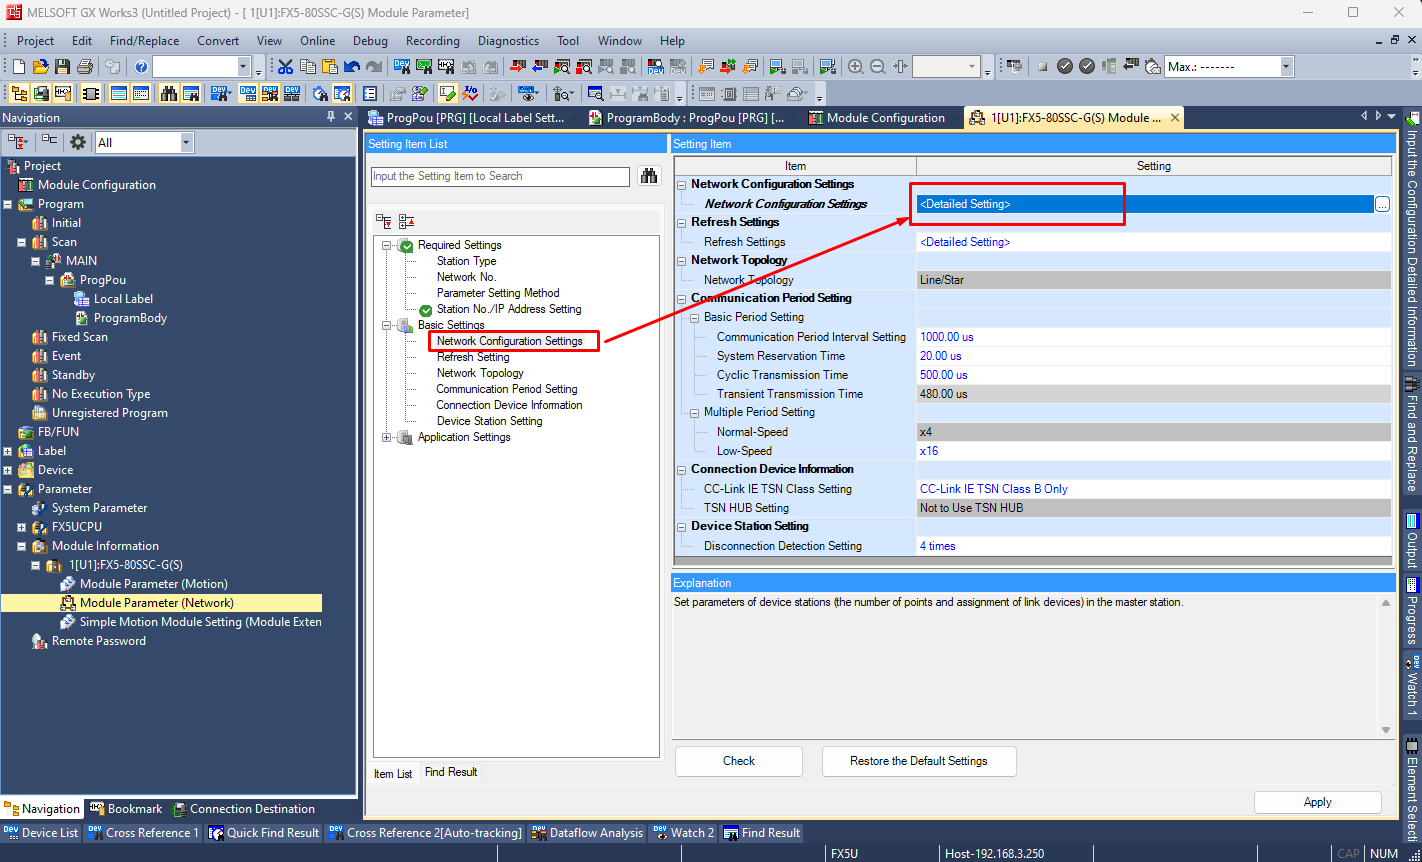
Task: Collapse the Scan node in Navigation
Action: pos(22,242)
